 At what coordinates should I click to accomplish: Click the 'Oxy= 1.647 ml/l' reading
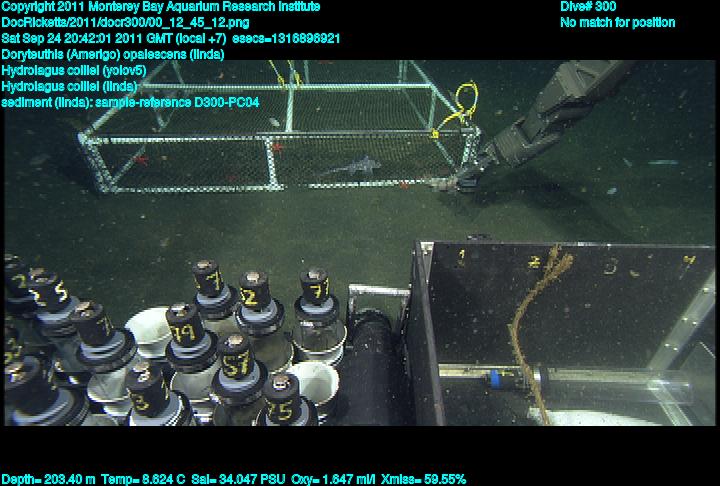pos(333,479)
